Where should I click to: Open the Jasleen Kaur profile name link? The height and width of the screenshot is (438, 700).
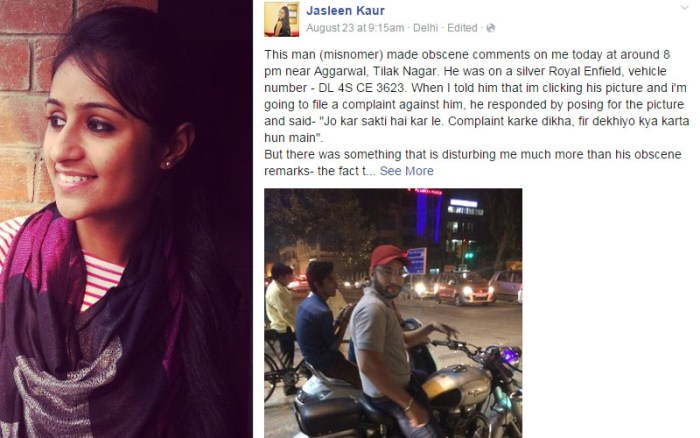click(x=345, y=10)
